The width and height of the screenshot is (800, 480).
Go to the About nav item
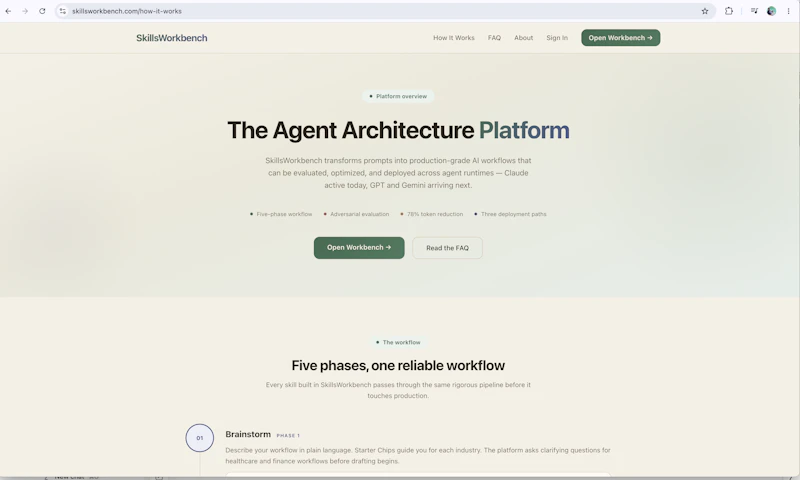[523, 38]
